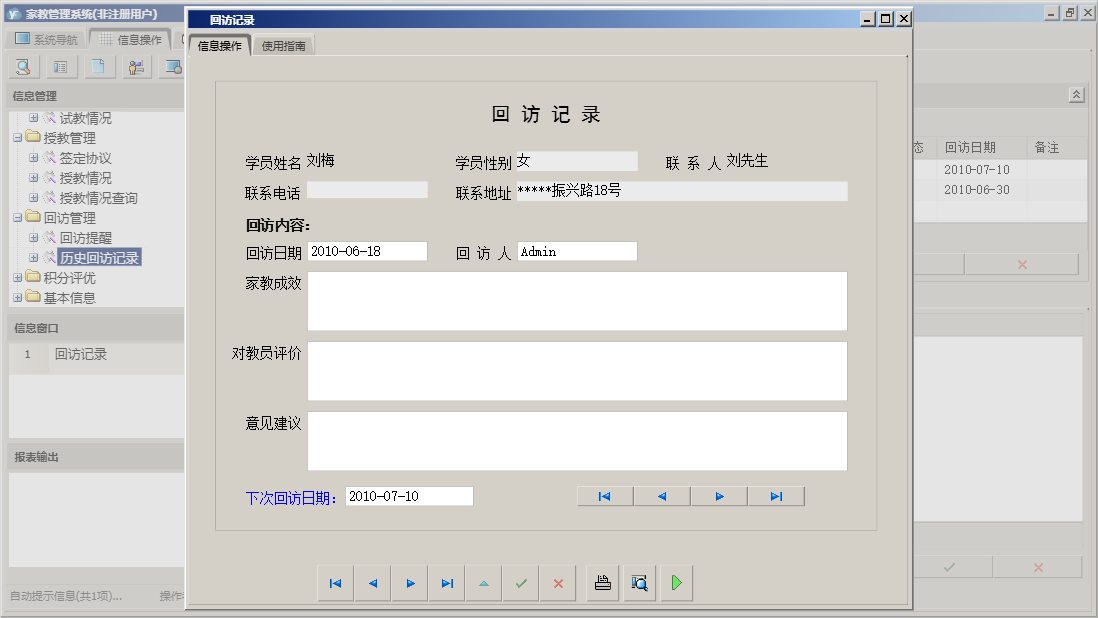Click the monitor-with-globe toolbar icon
1098x618 pixels.
click(x=172, y=66)
